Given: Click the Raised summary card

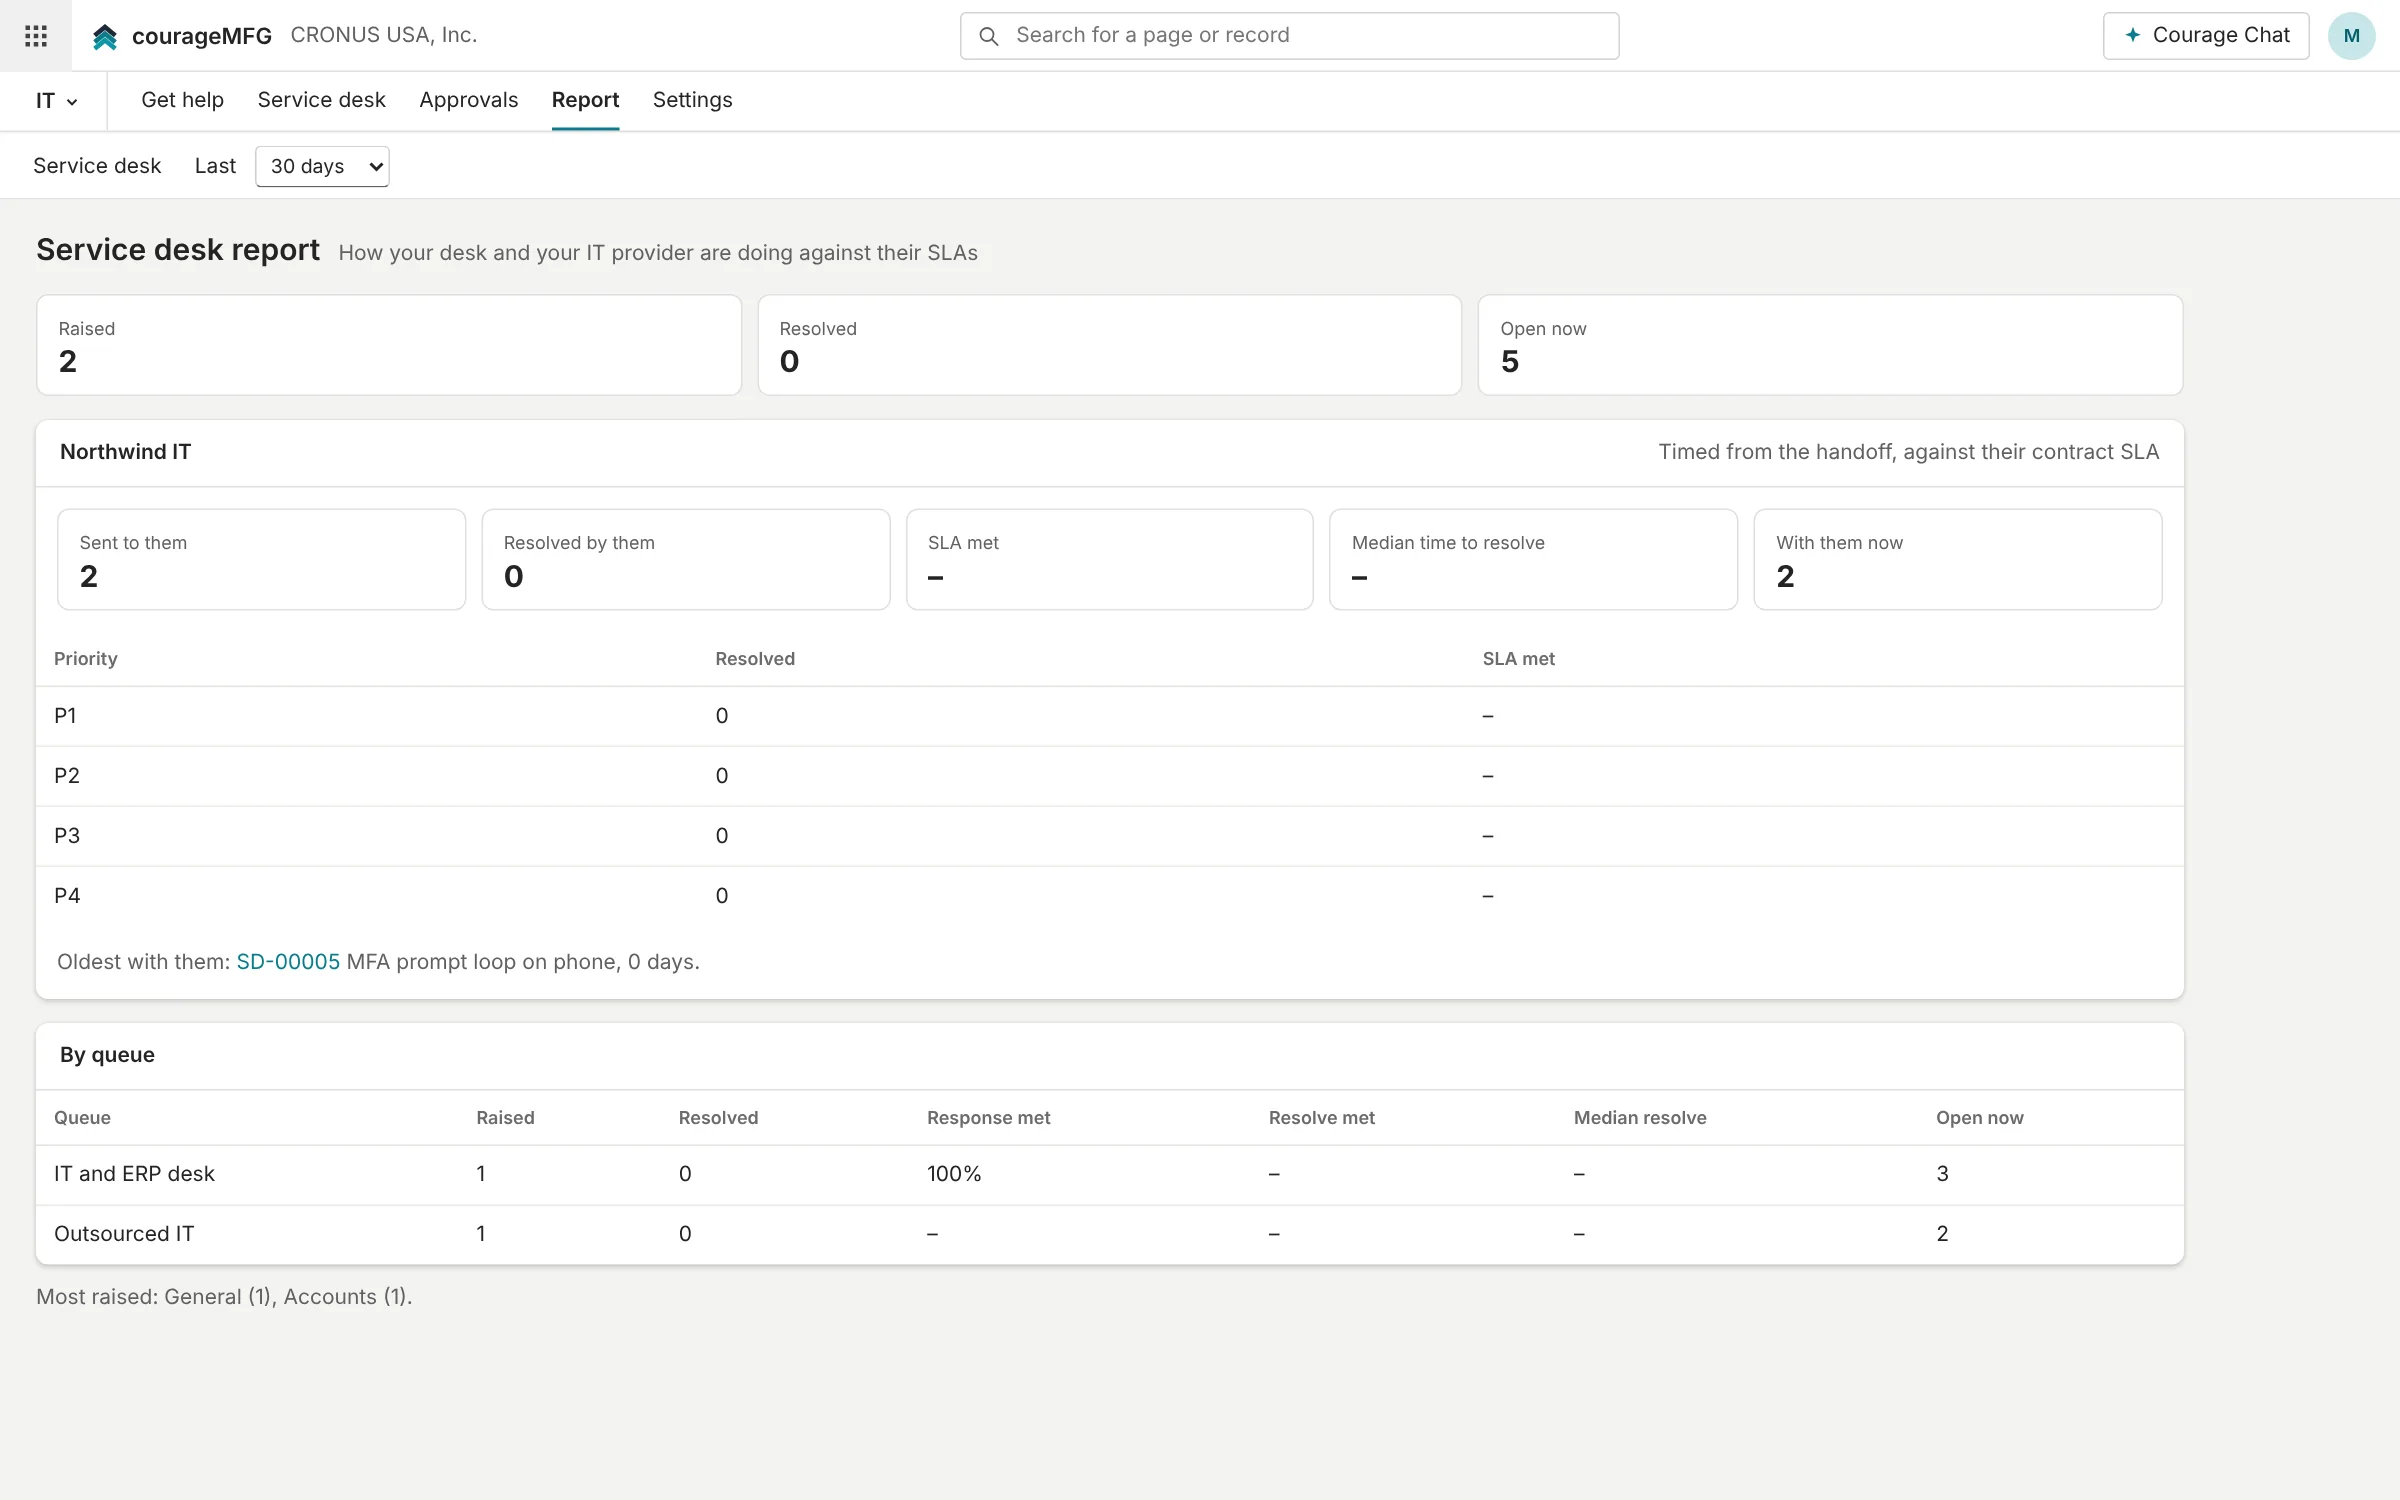Looking at the screenshot, I should (x=389, y=345).
